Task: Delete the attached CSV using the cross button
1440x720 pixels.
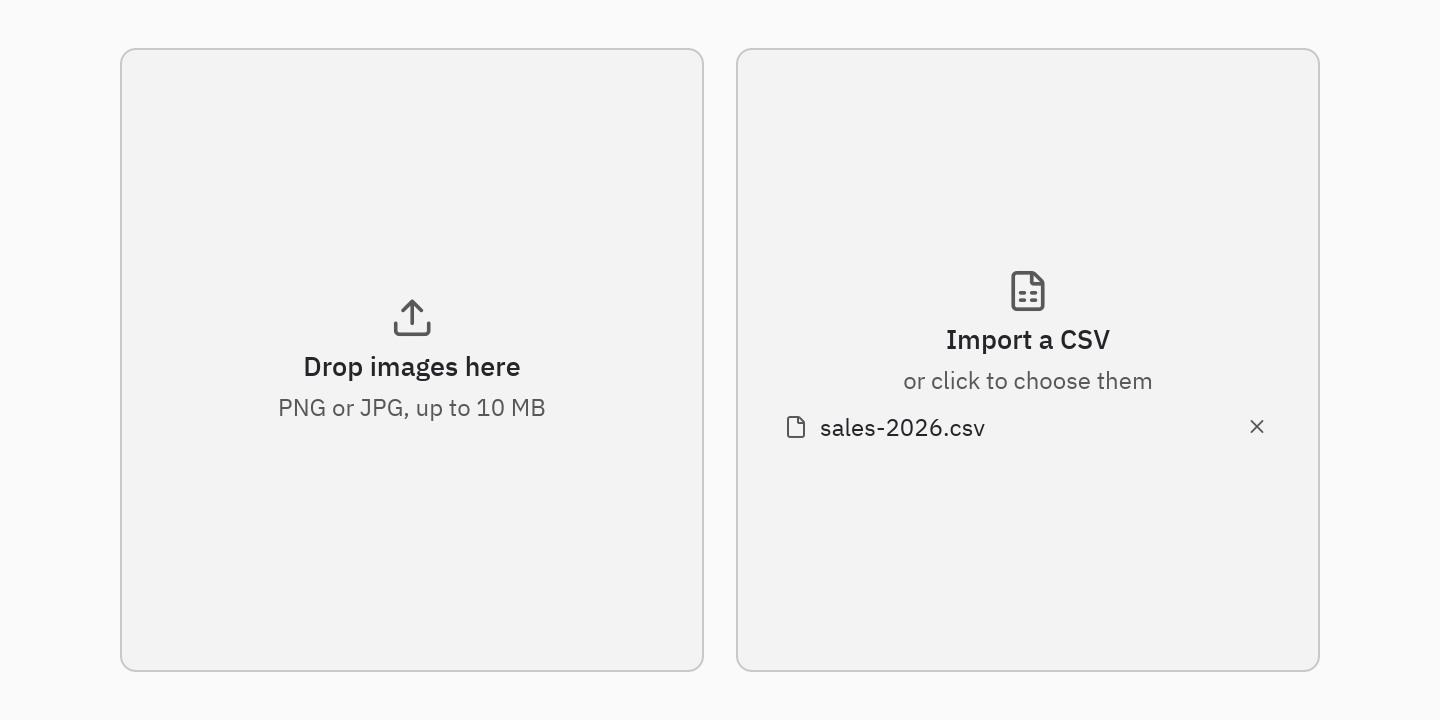Action: pos(1257,427)
